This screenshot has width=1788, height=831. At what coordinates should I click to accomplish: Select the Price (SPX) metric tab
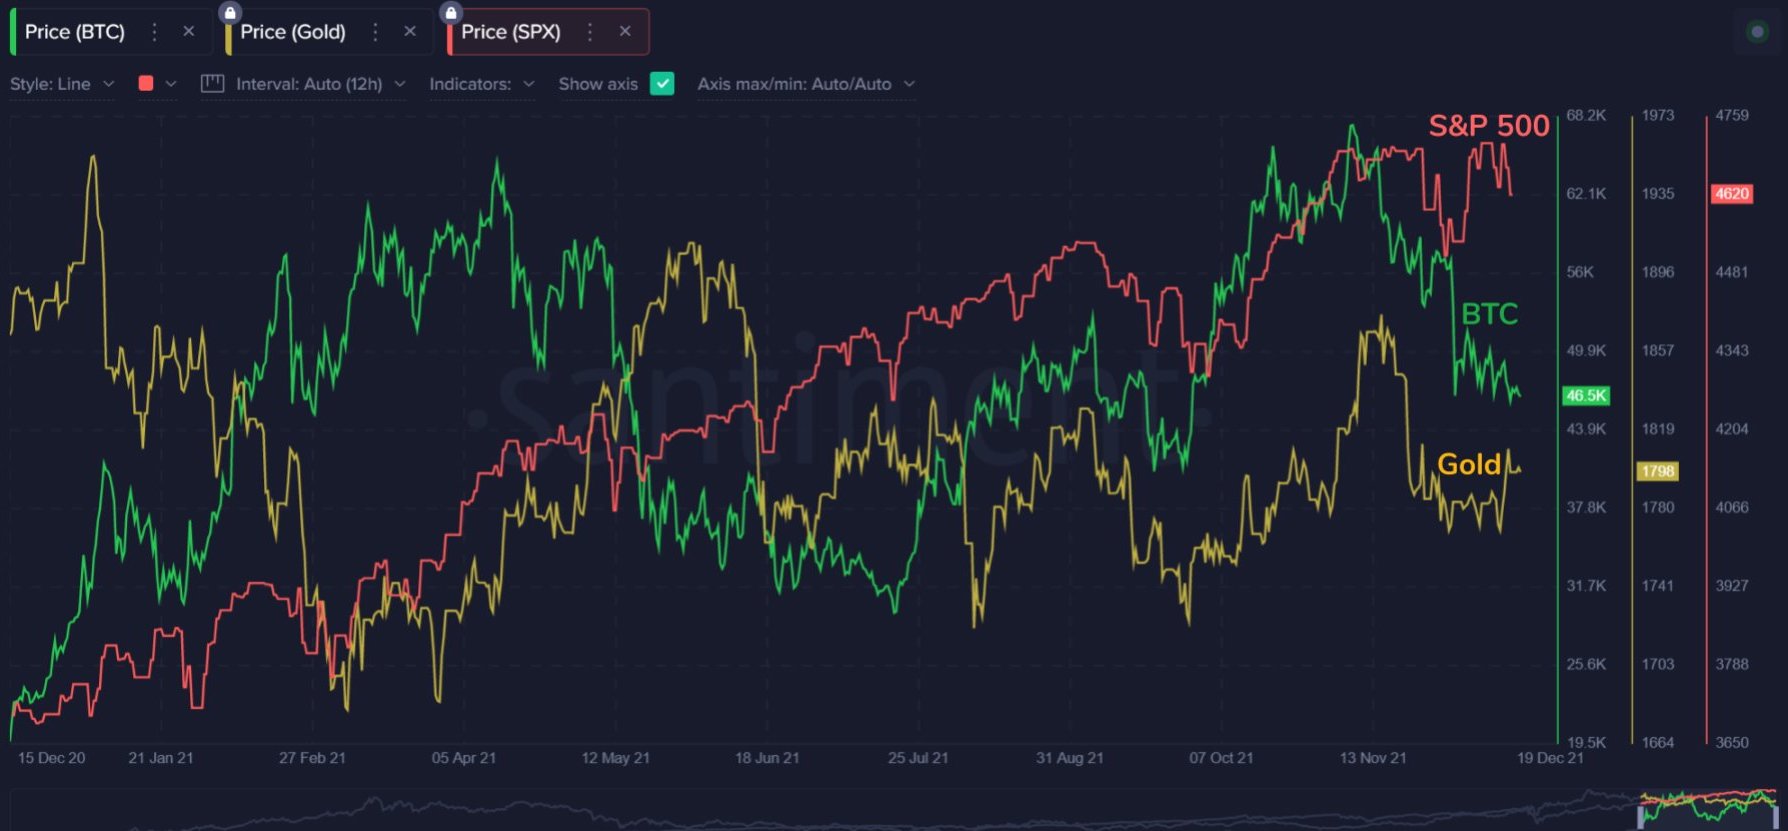510,32
